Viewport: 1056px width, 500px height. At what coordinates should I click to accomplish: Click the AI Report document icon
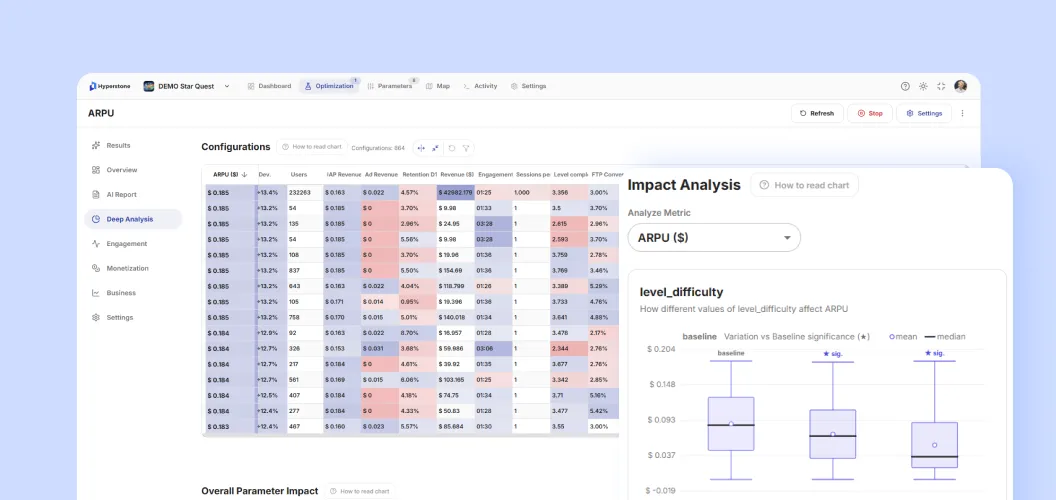point(96,195)
